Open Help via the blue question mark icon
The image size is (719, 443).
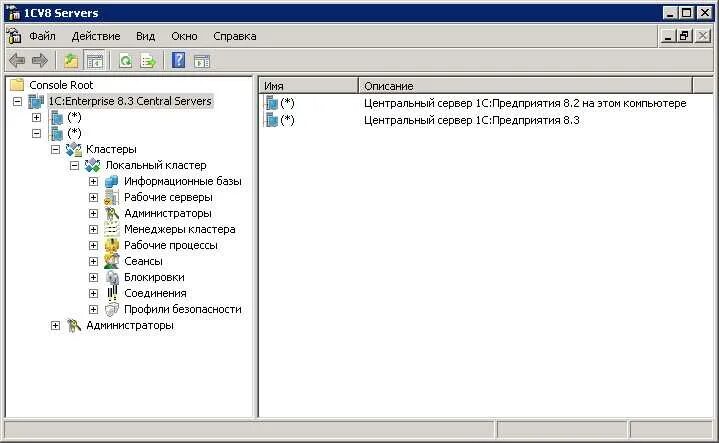tap(178, 60)
